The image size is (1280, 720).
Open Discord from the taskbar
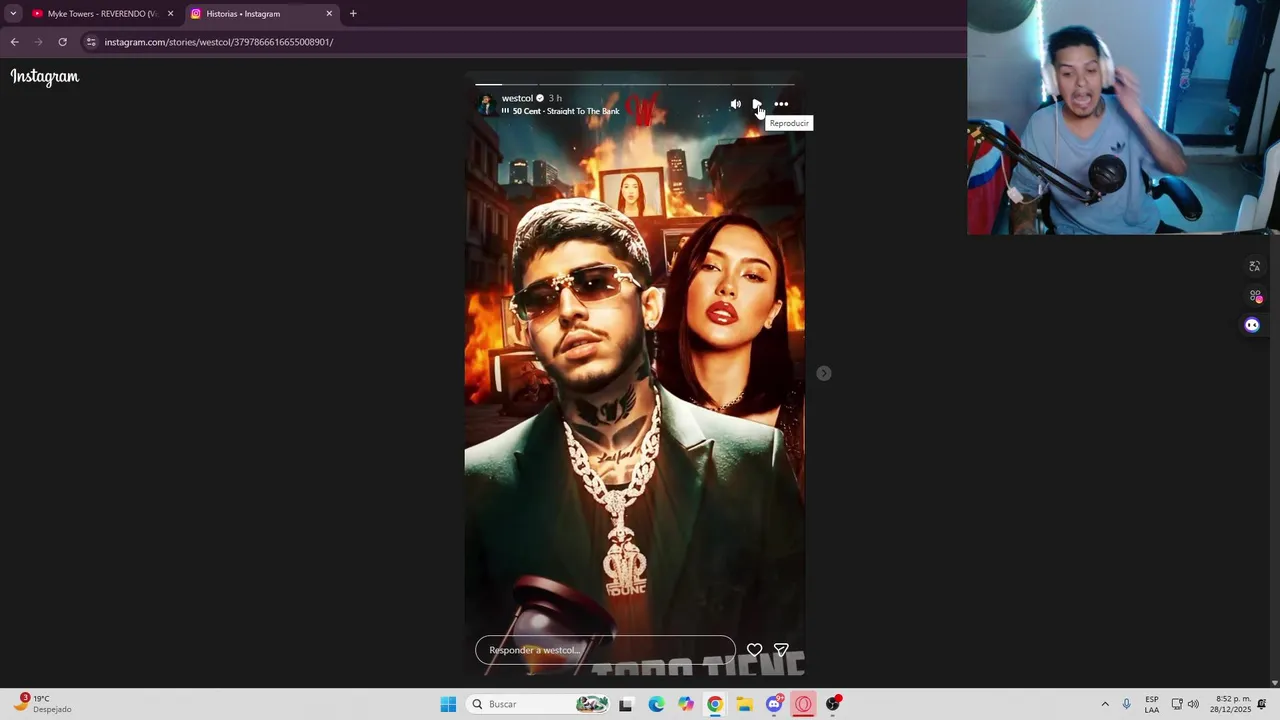pyautogui.click(x=774, y=704)
